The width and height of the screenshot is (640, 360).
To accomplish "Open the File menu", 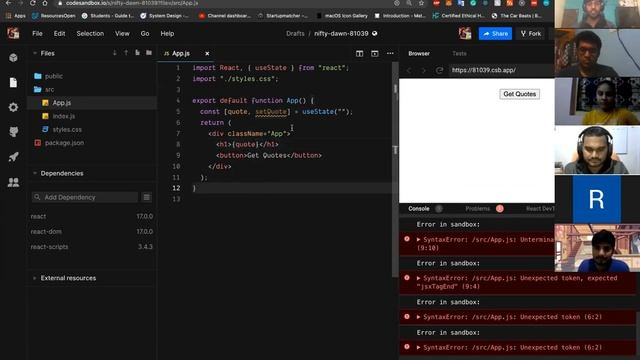I will [x=37, y=33].
